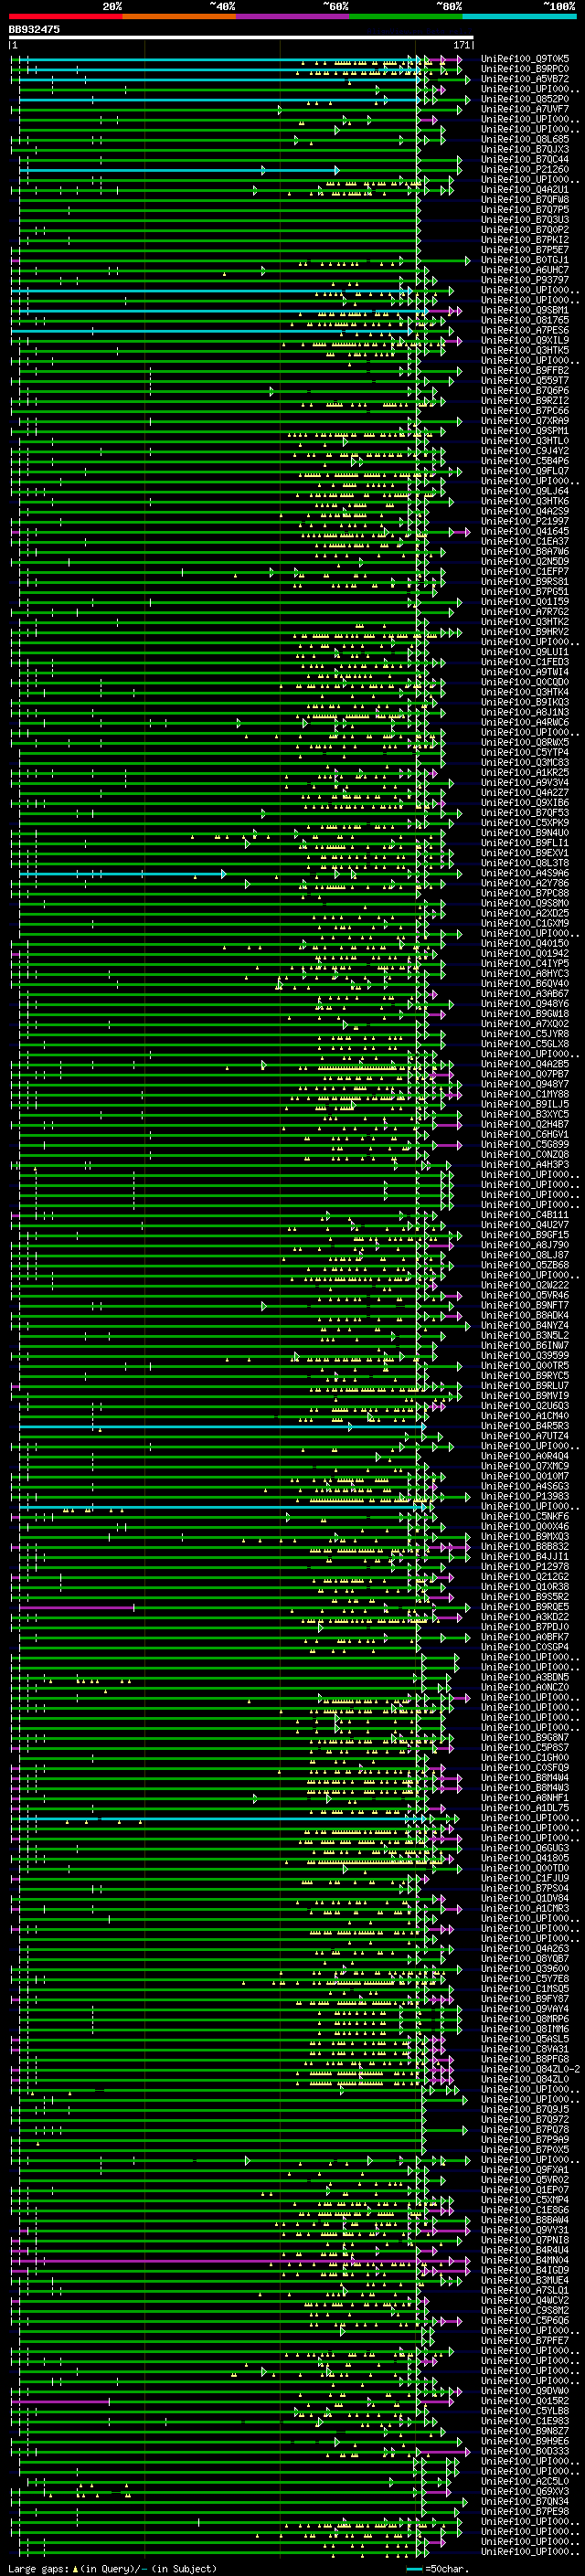
Task: Click on UniRef100_Q9XIL9
Action: tap(525, 340)
